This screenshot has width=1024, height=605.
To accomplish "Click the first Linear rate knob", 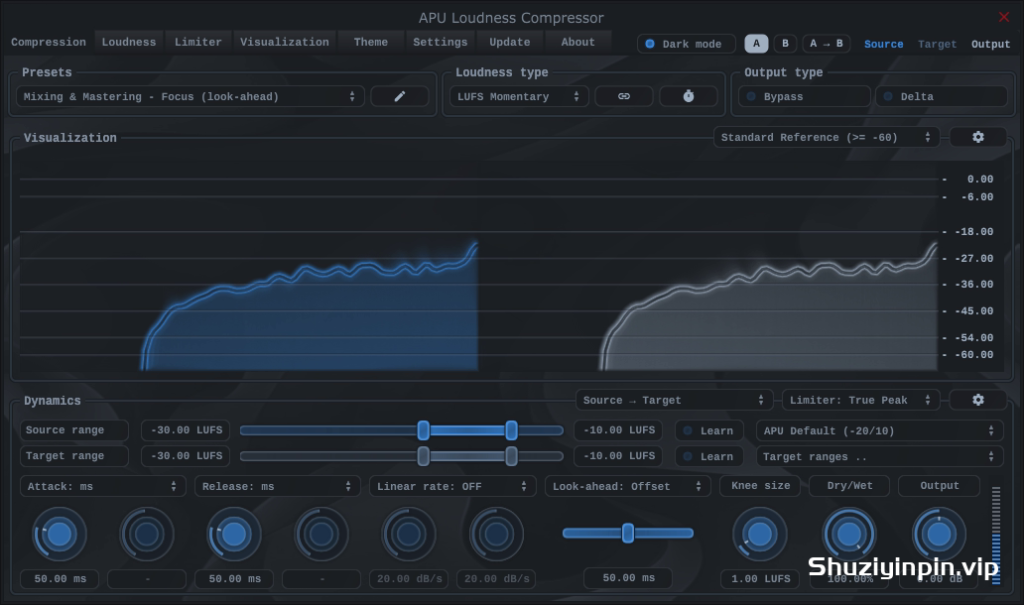I will tap(408, 534).
